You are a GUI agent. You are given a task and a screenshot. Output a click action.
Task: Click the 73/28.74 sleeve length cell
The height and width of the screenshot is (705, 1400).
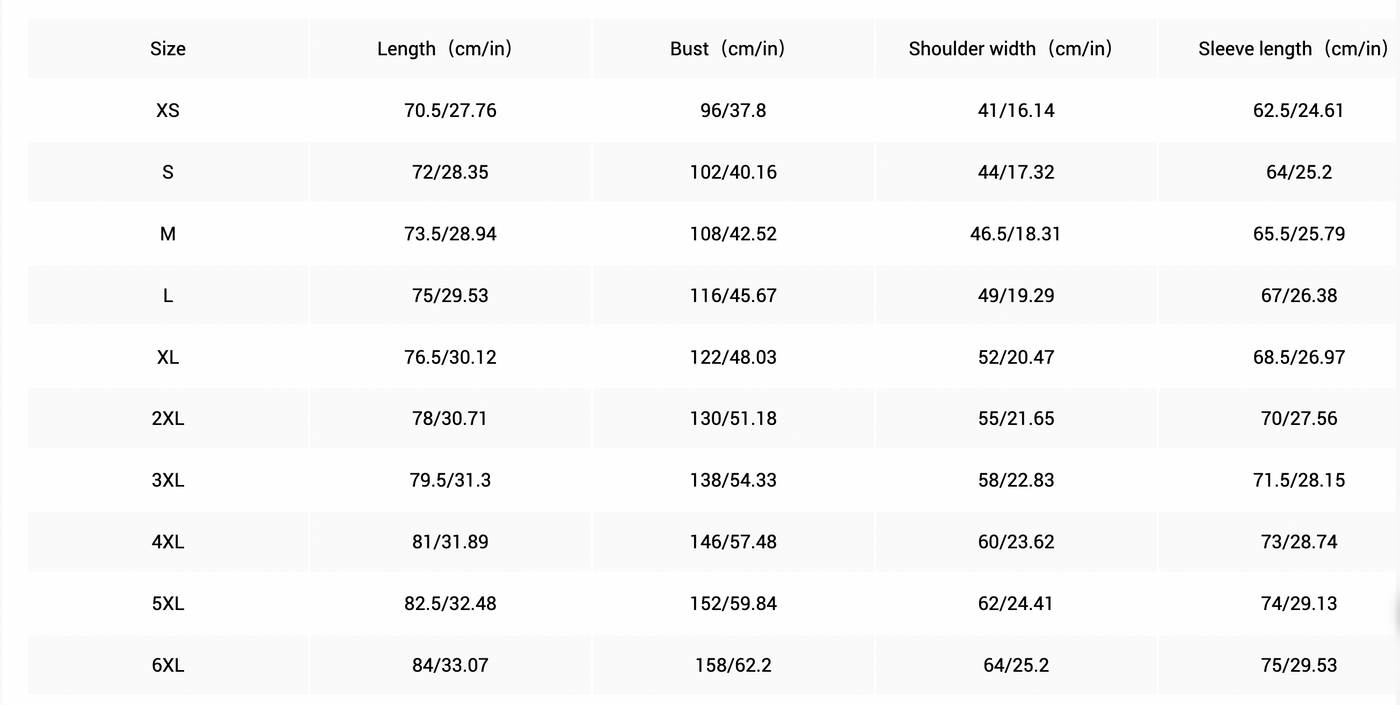click(x=1299, y=542)
